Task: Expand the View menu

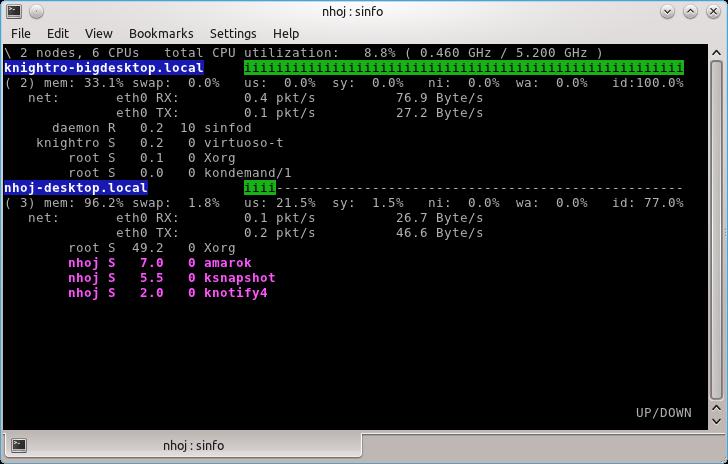Action: tap(98, 33)
